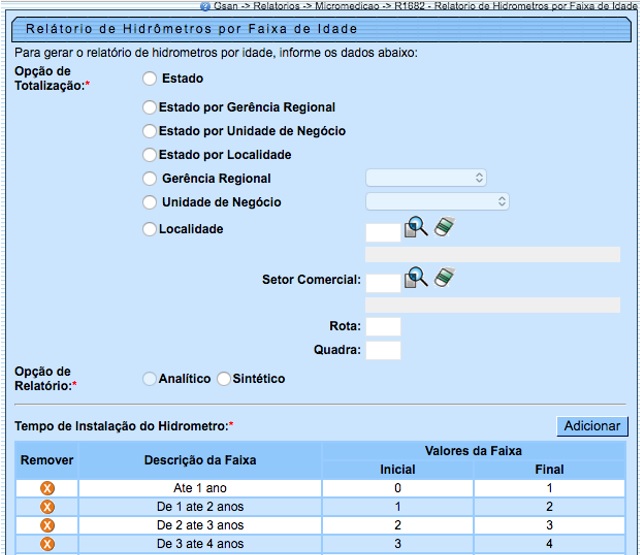
Task: Click the Localidade description gray field
Action: tap(493, 254)
